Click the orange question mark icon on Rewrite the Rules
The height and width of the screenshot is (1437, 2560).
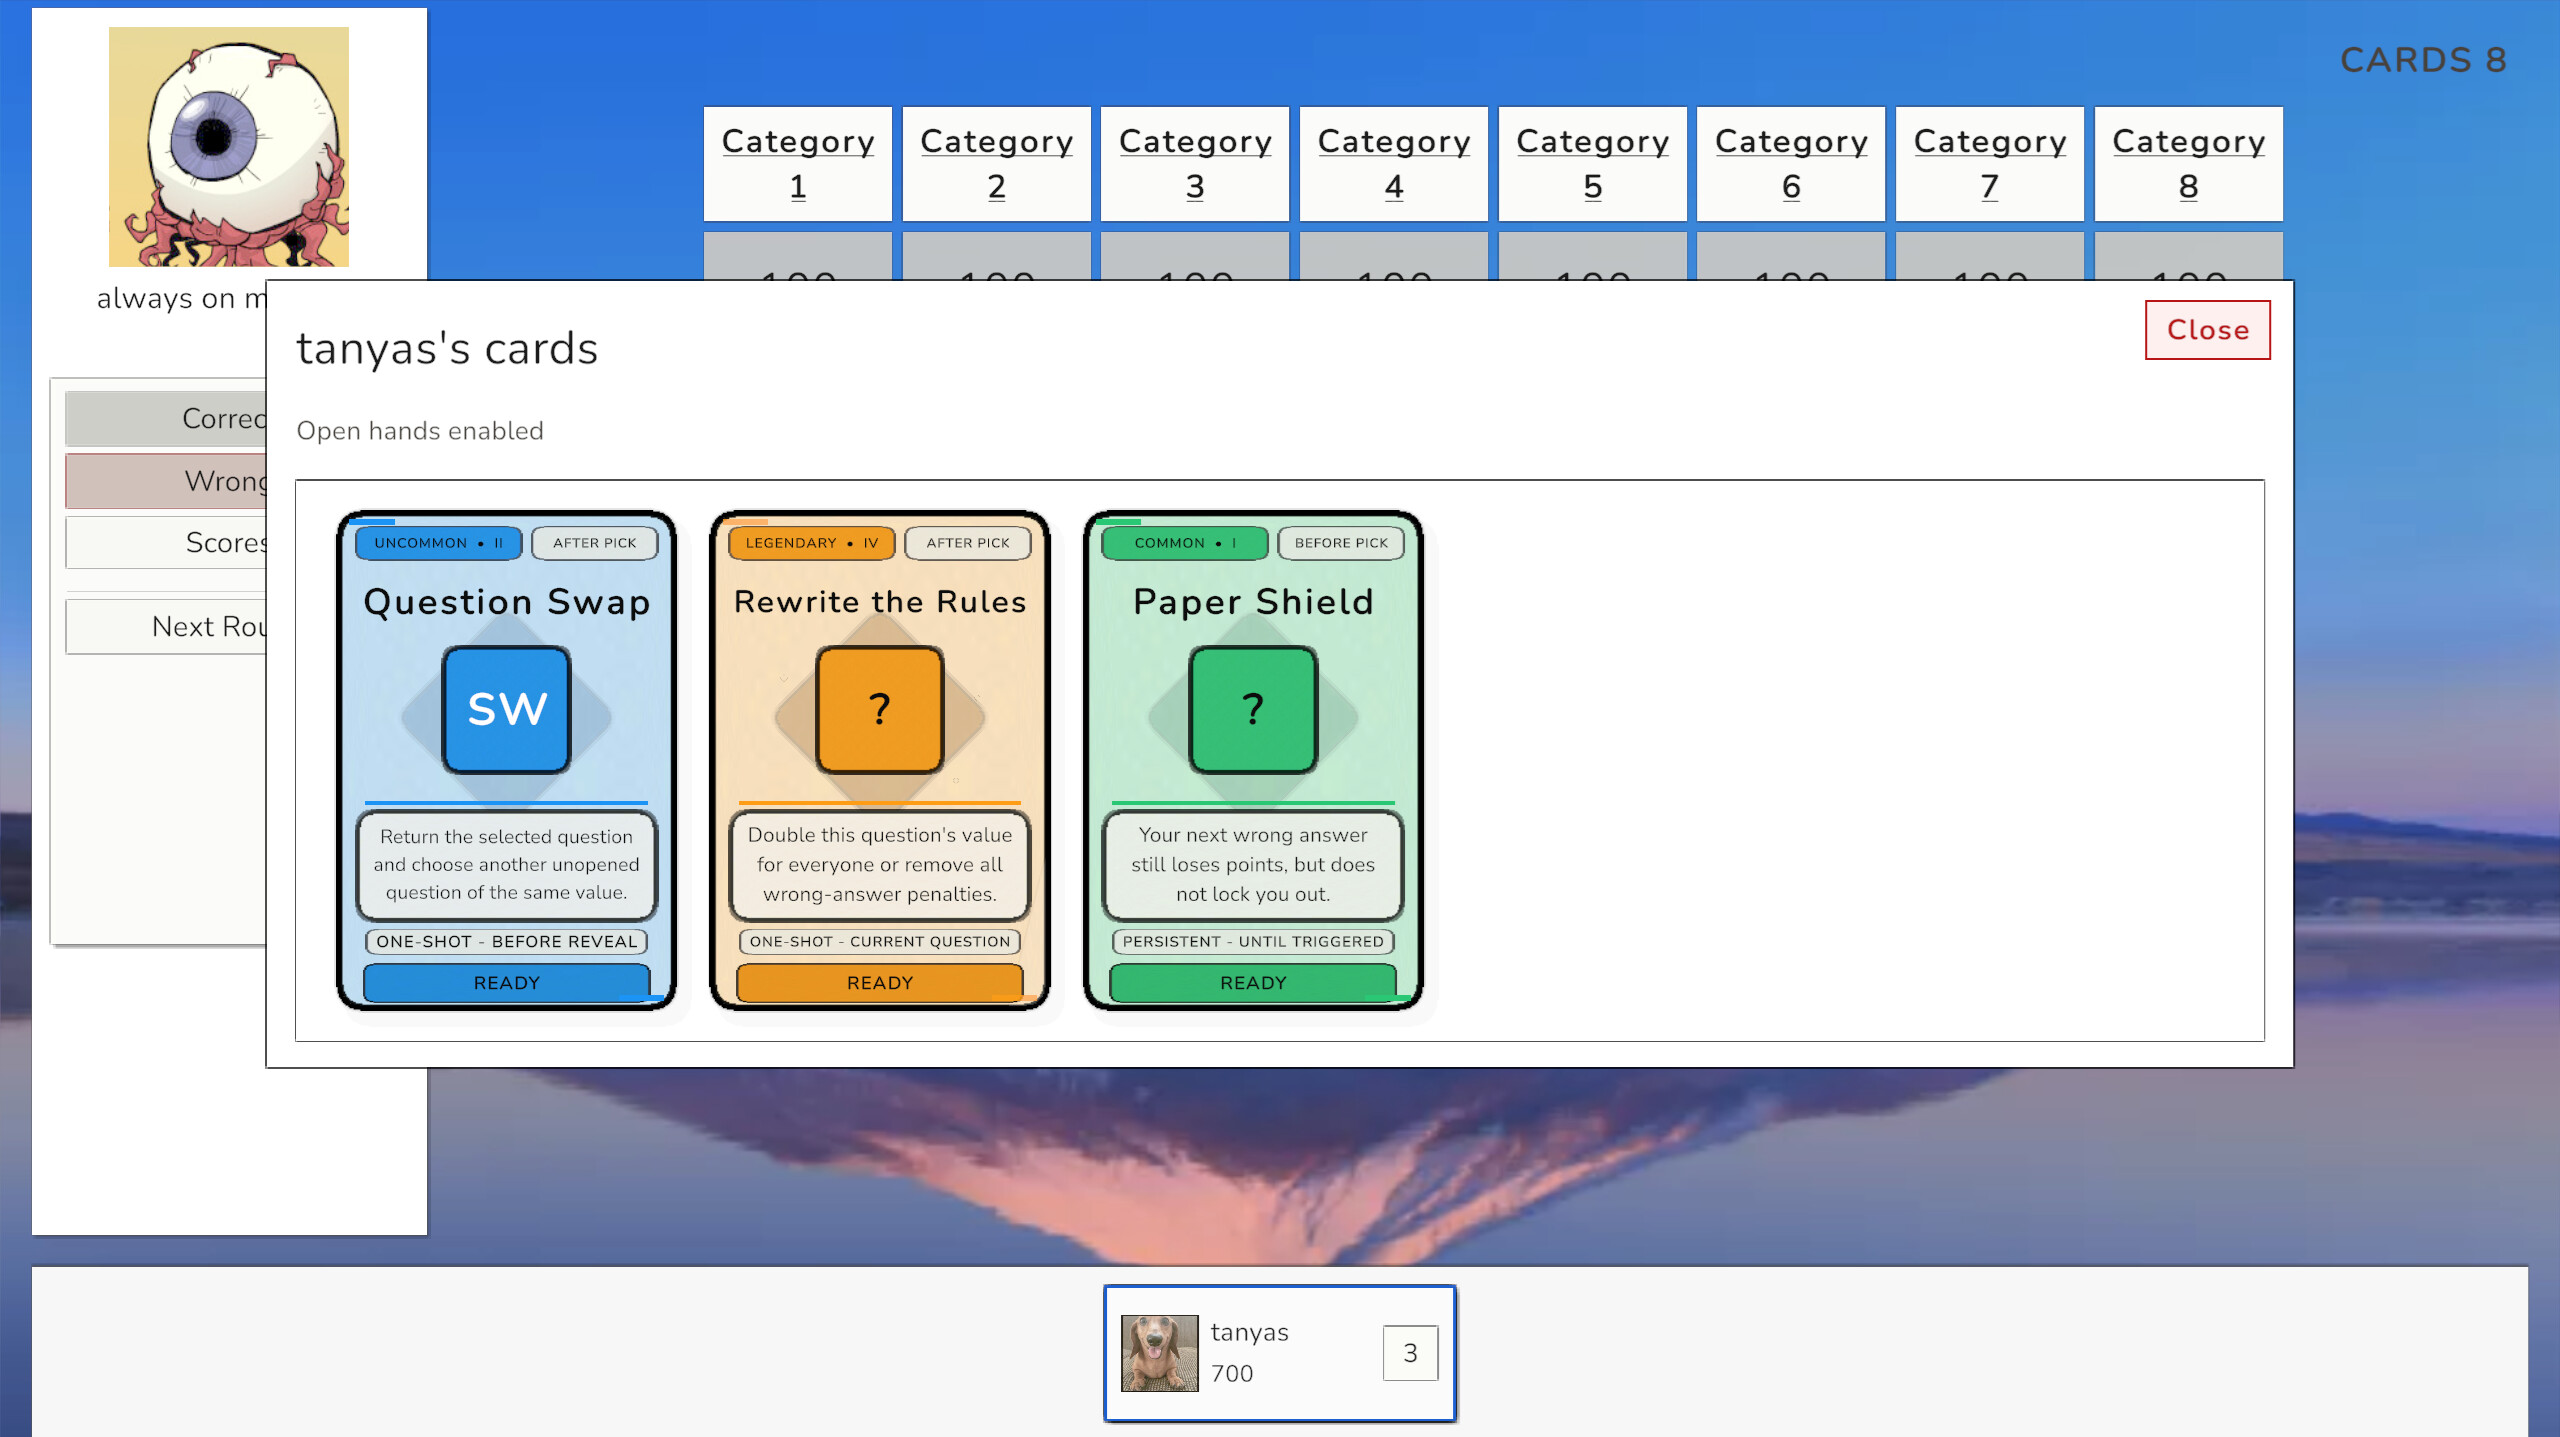click(x=880, y=710)
